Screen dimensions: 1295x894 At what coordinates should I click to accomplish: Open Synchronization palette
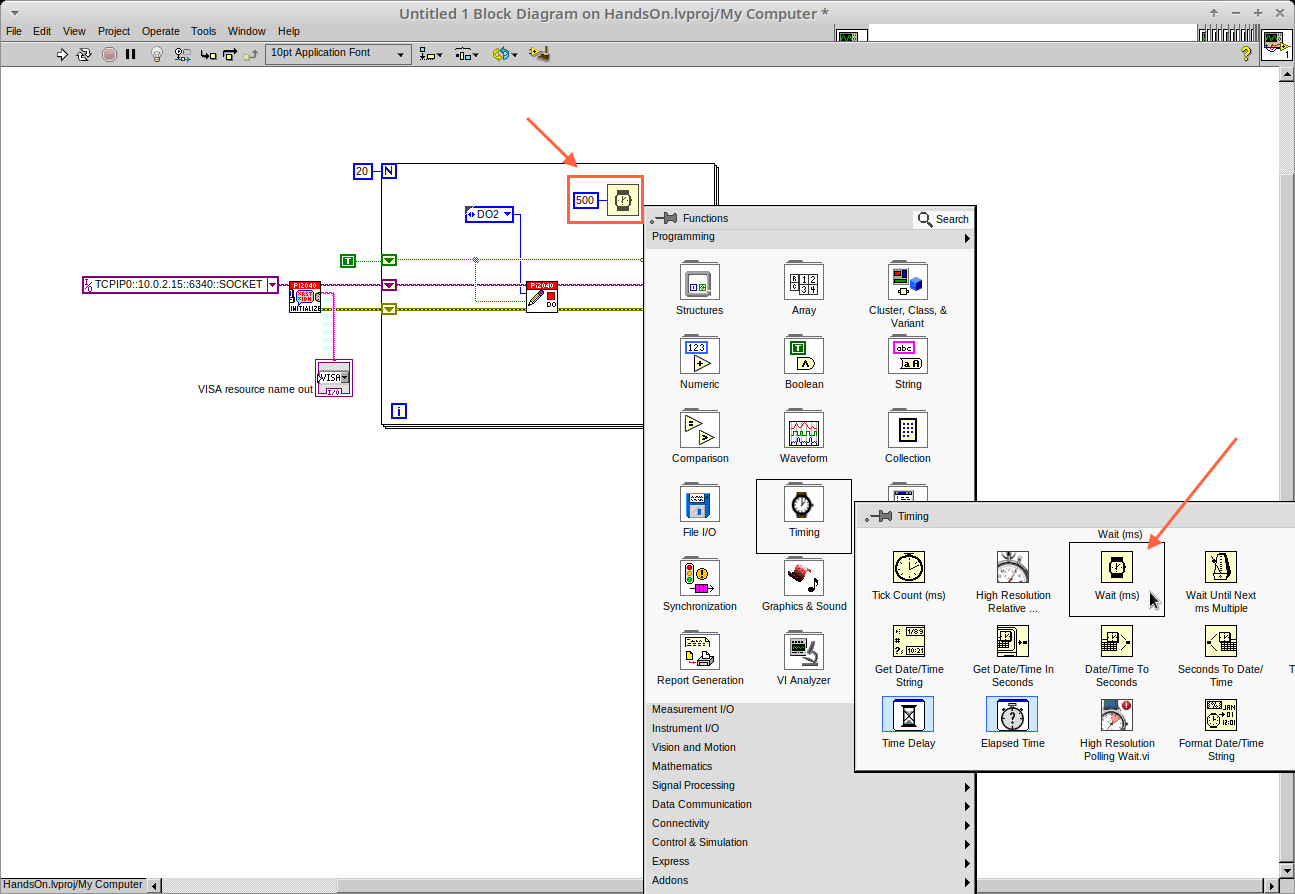699,585
